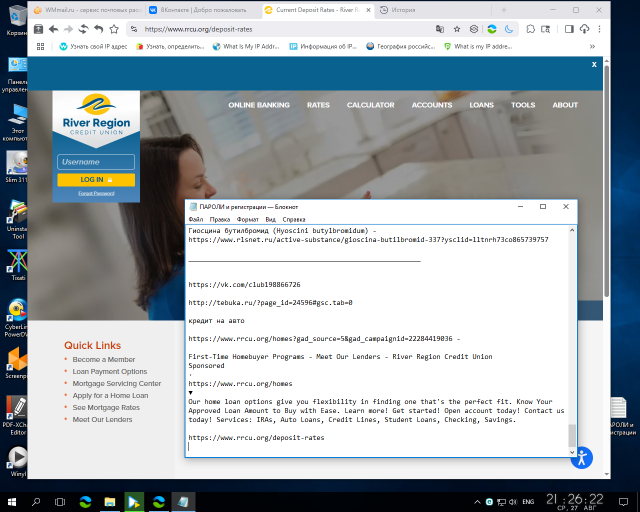Close the Current Deposit Rates tab
Viewport: 640px width, 512px height.
pos(368,10)
